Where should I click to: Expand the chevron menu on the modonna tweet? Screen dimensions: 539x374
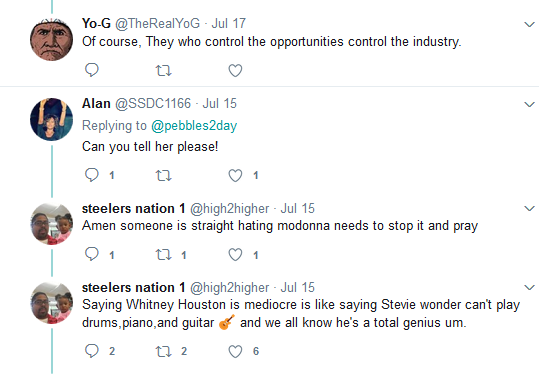[x=529, y=208]
